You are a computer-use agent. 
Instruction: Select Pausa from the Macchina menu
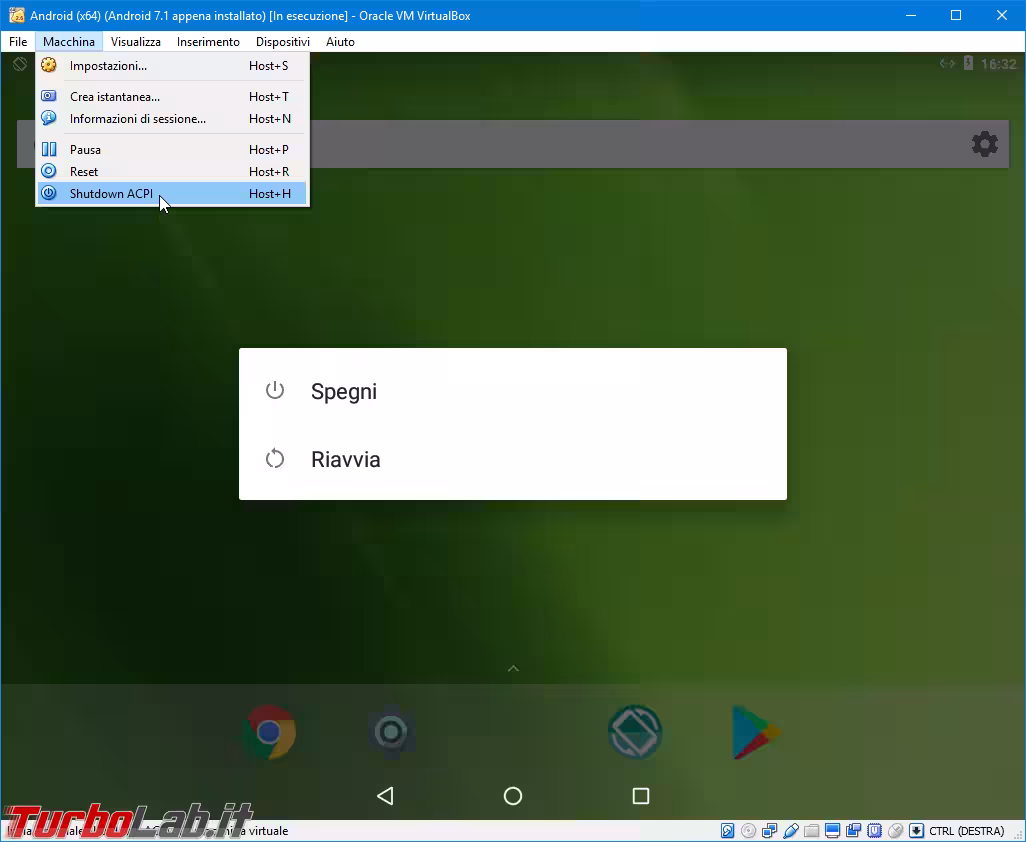[x=85, y=150]
